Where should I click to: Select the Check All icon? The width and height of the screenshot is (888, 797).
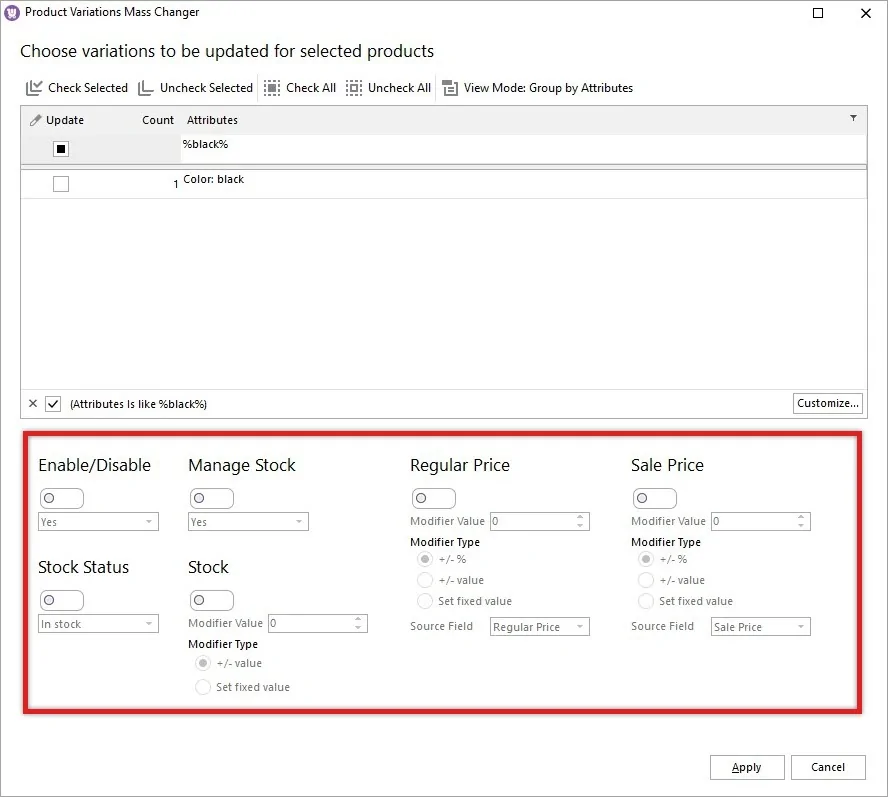tap(272, 88)
